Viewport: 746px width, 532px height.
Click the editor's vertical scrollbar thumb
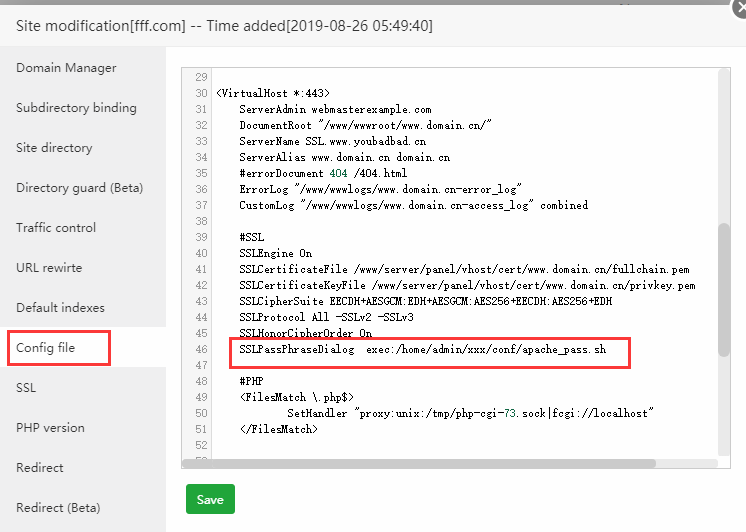[x=724, y=289]
